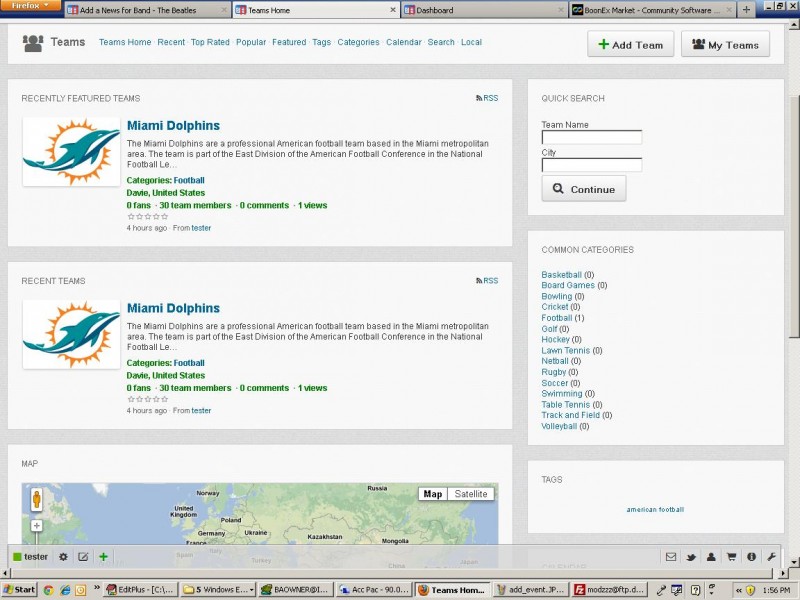
Task: Close the Teams Home browser tab
Action: coord(393,10)
